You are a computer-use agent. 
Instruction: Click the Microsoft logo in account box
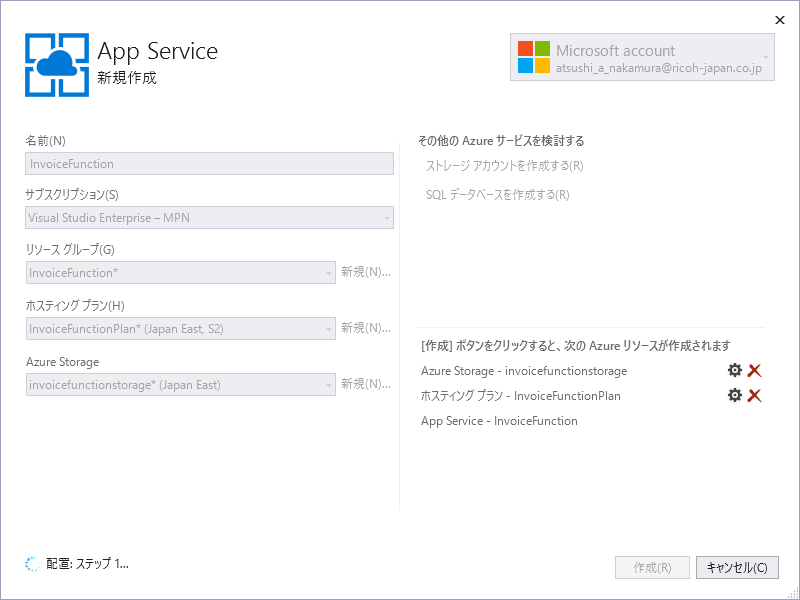click(534, 57)
